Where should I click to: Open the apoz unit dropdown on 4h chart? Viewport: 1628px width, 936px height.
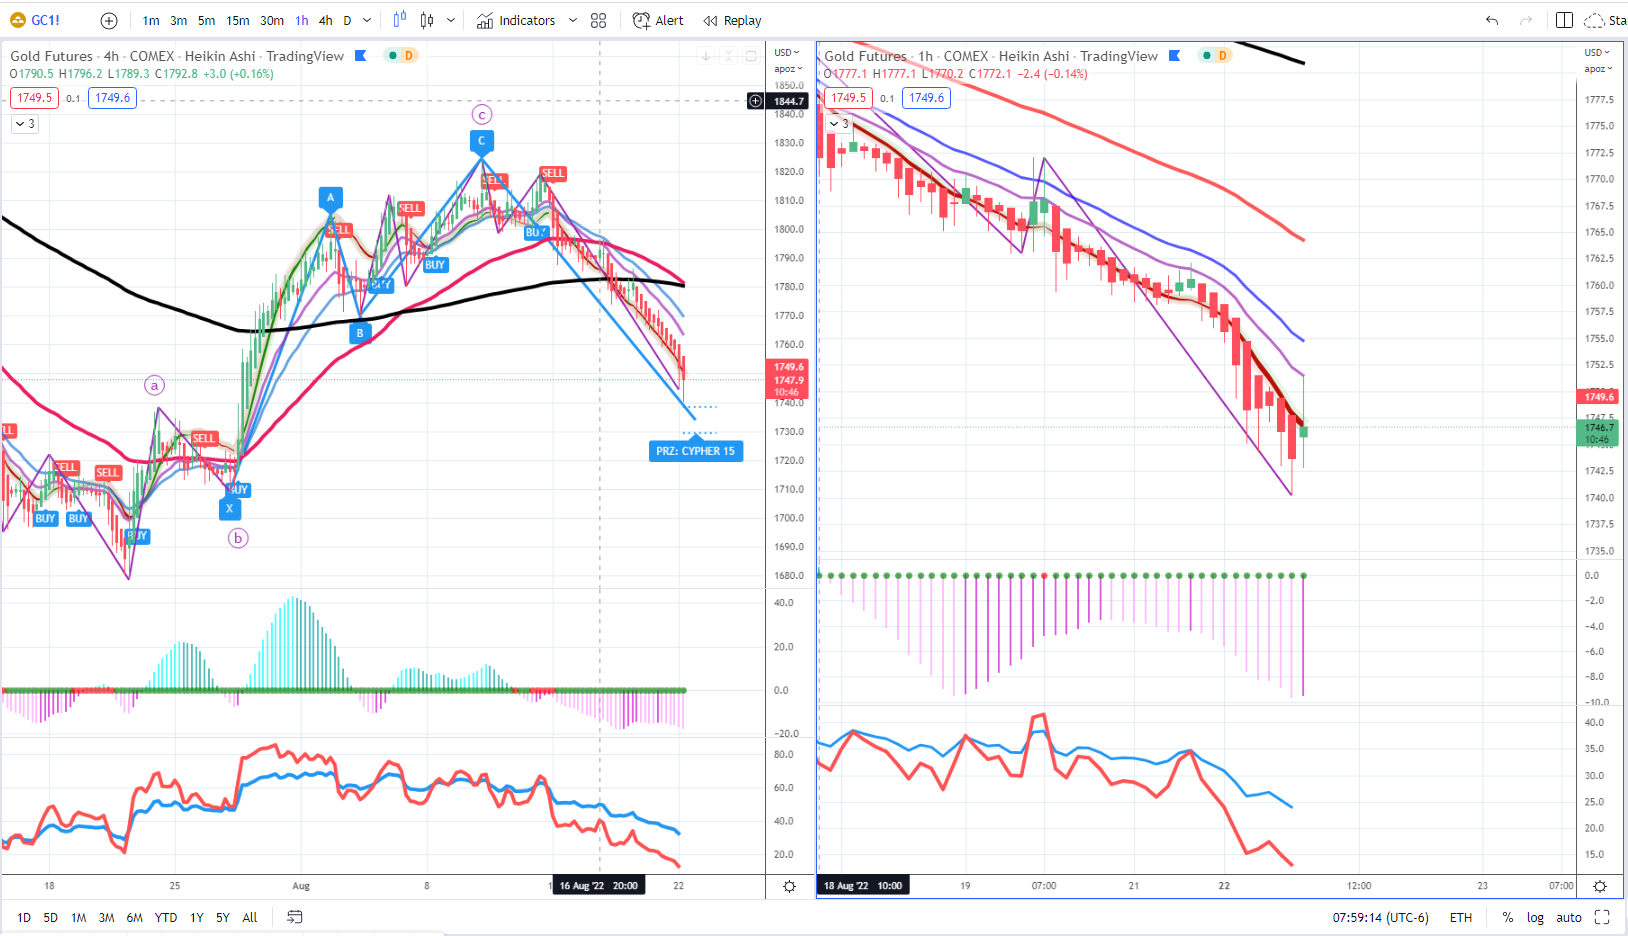[x=788, y=69]
